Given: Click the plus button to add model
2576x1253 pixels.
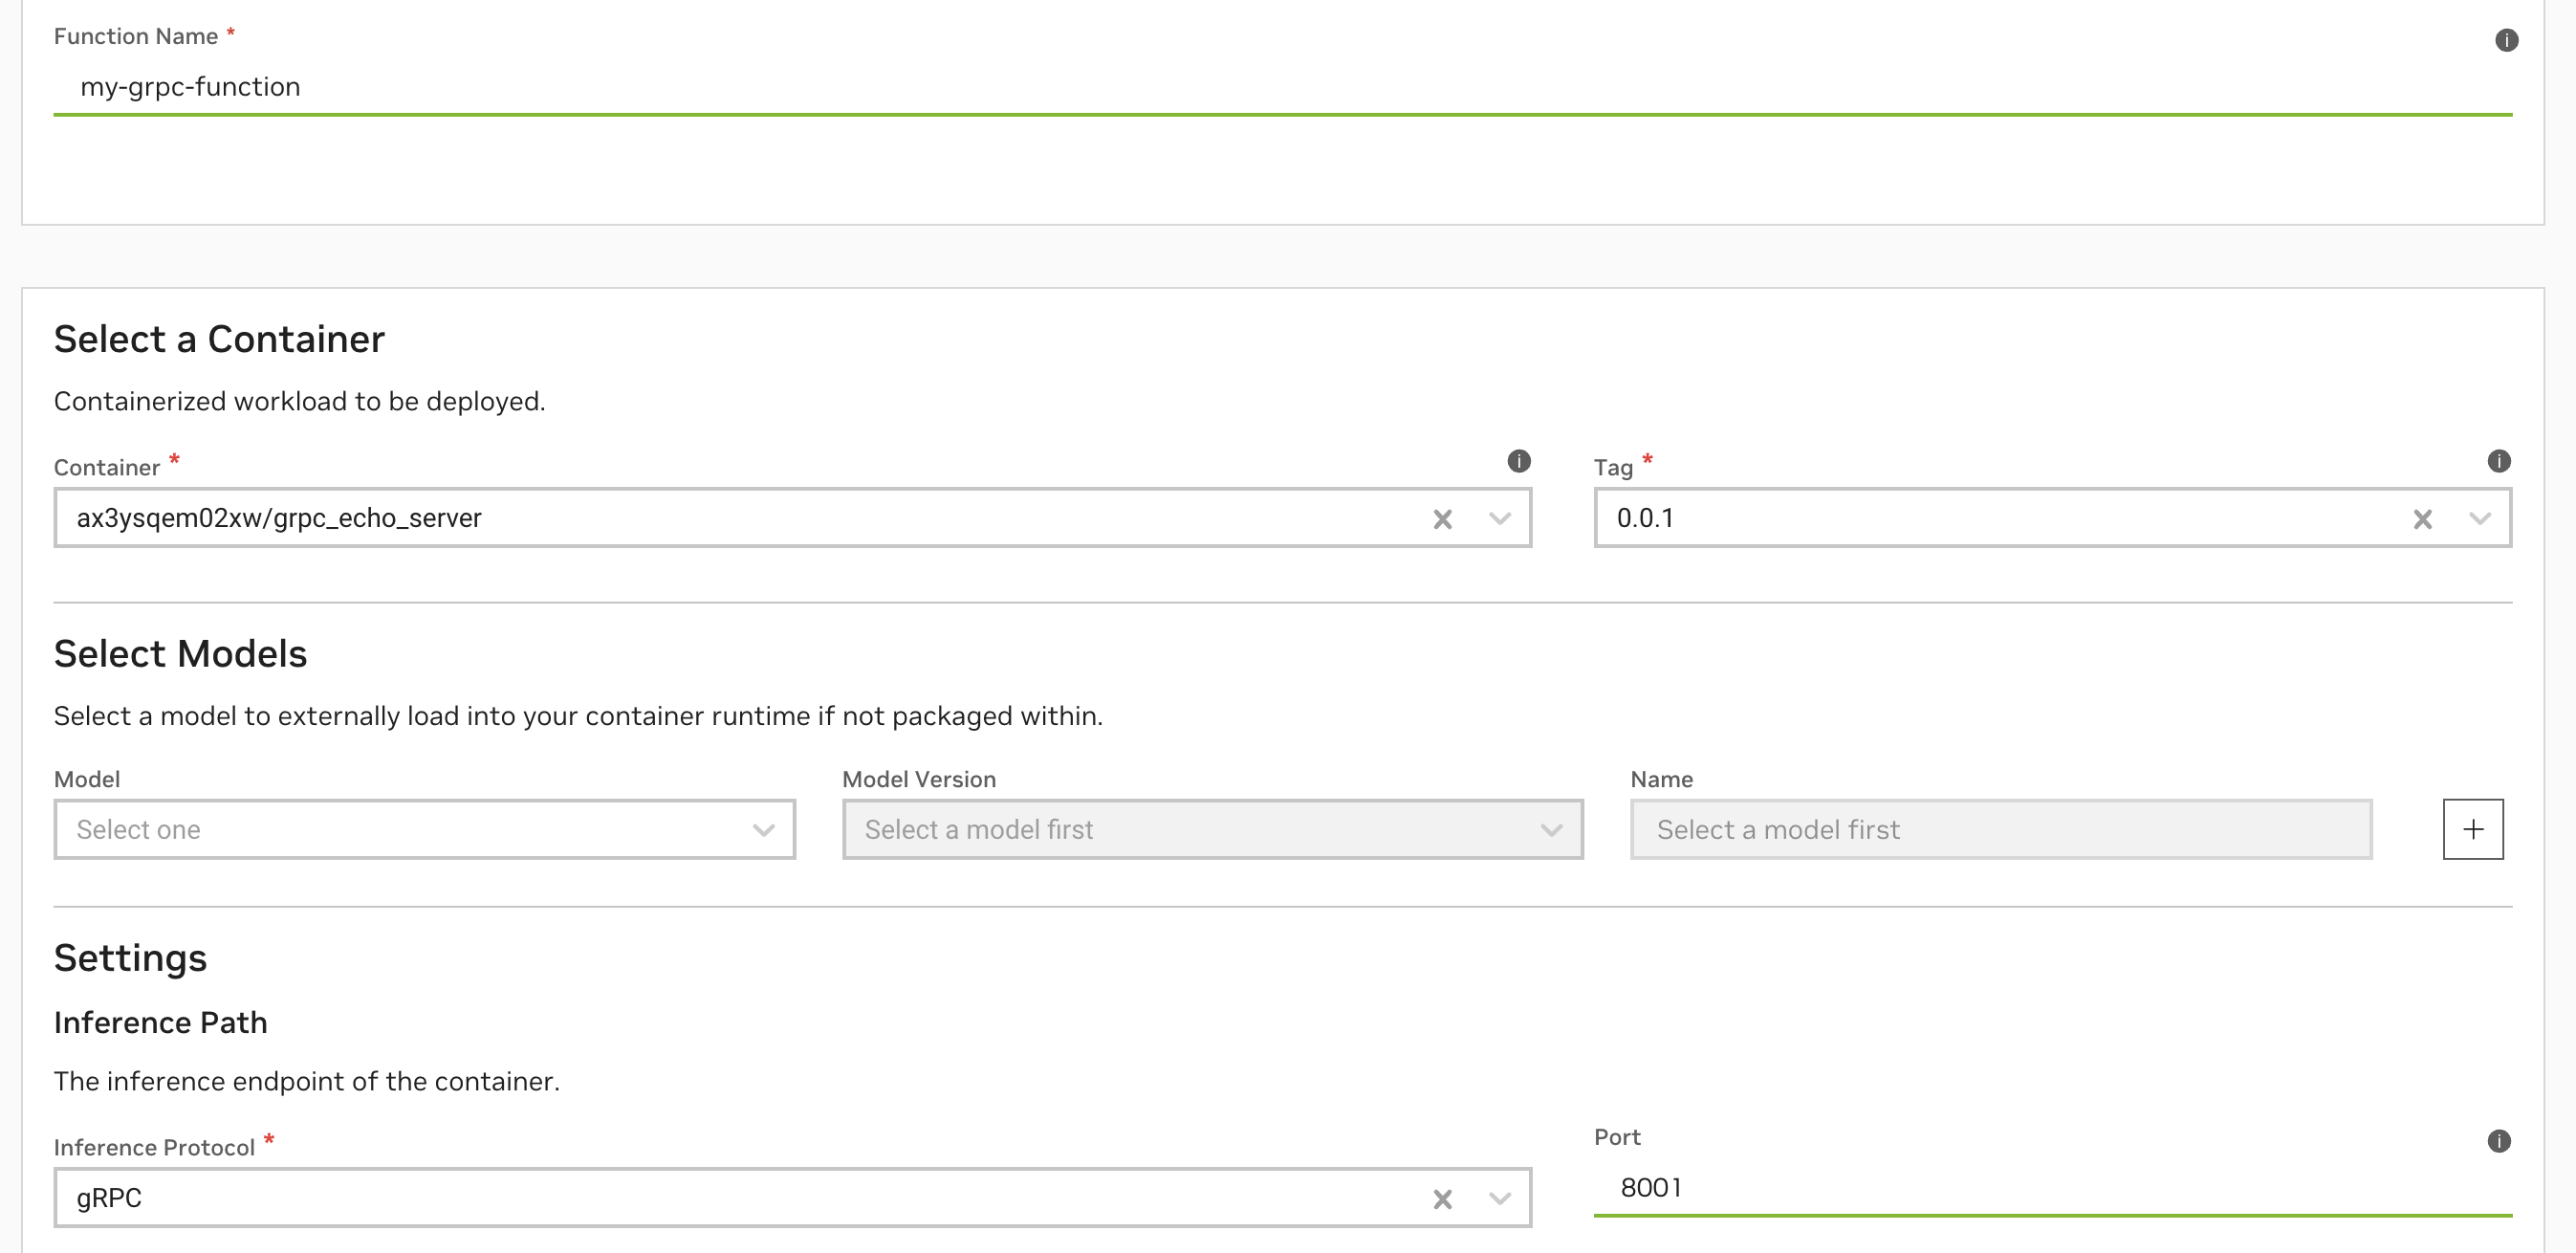Looking at the screenshot, I should point(2472,829).
